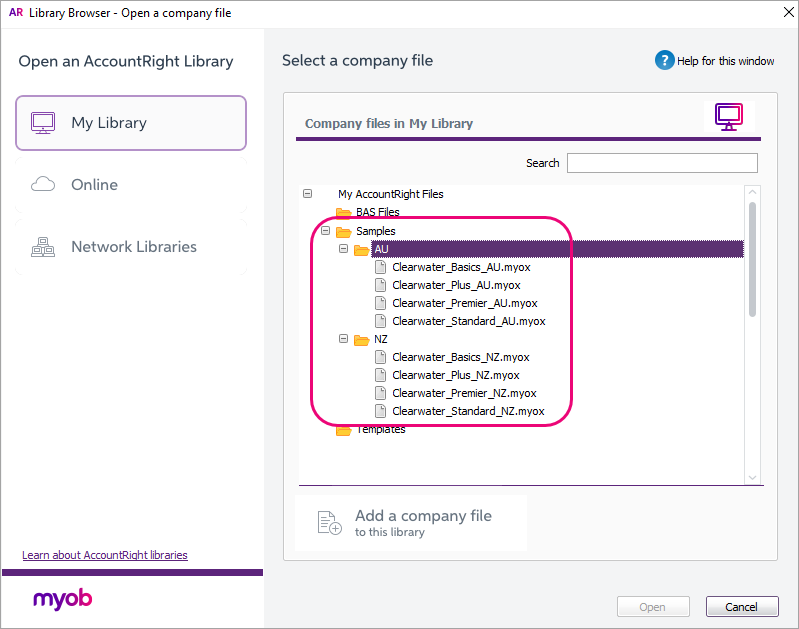Image resolution: width=799 pixels, height=629 pixels.
Task: Click the add company file document icon
Action: click(329, 522)
